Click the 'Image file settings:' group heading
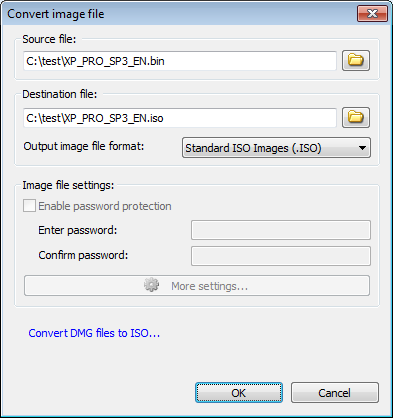Image resolution: width=393 pixels, height=418 pixels. tap(68, 185)
